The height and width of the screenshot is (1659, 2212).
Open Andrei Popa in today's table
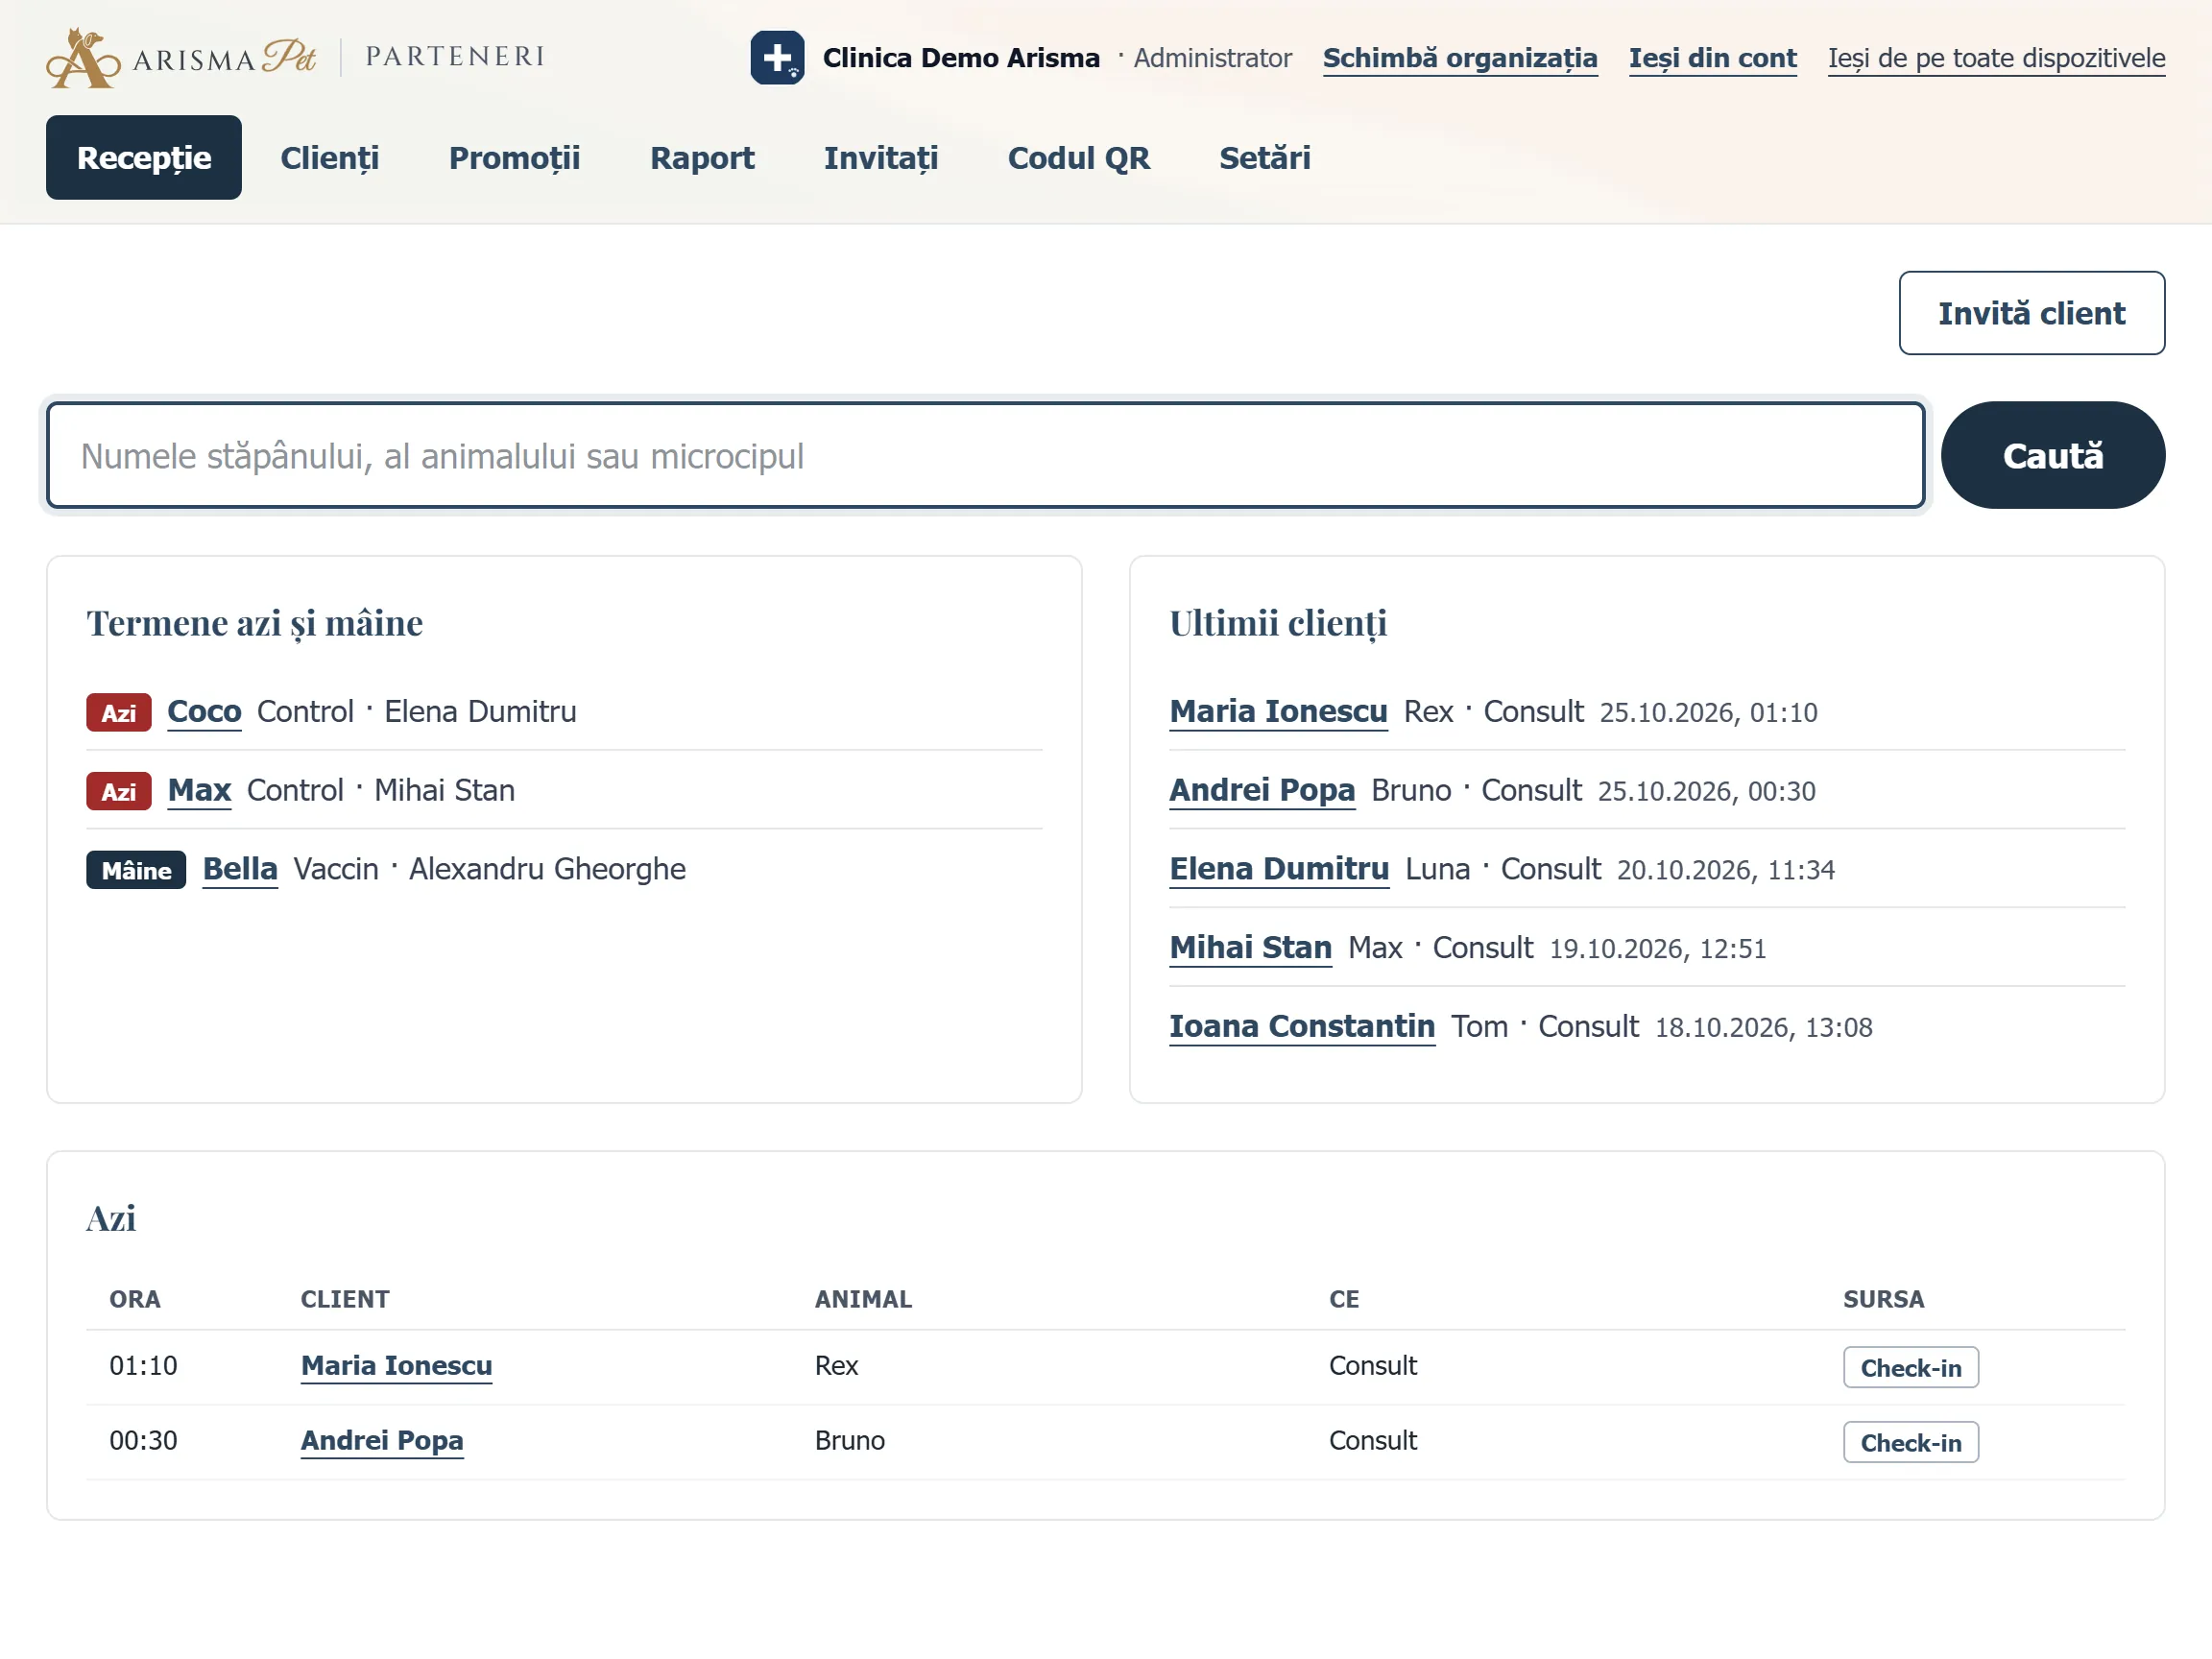click(x=382, y=1440)
